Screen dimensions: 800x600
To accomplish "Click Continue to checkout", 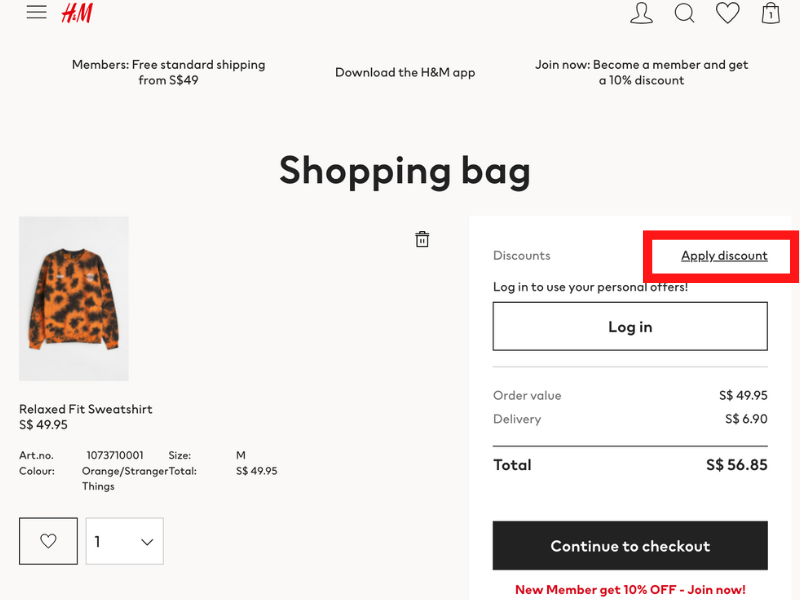I will (x=630, y=546).
